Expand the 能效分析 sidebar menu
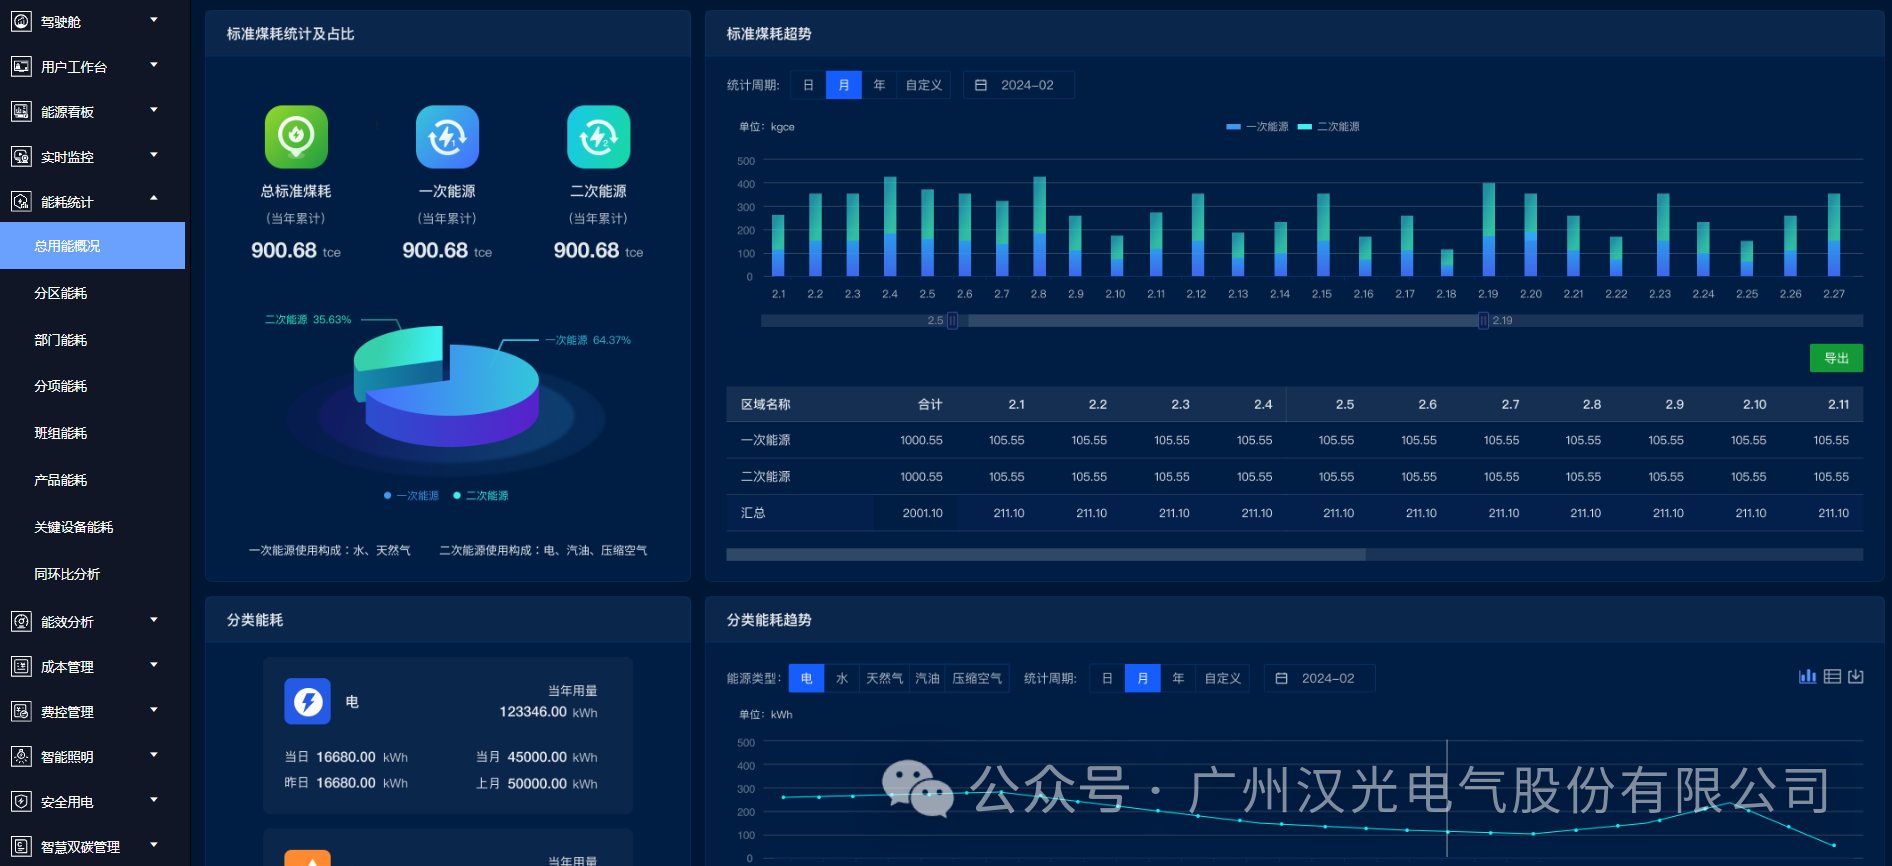The width and height of the screenshot is (1892, 866). pos(154,621)
